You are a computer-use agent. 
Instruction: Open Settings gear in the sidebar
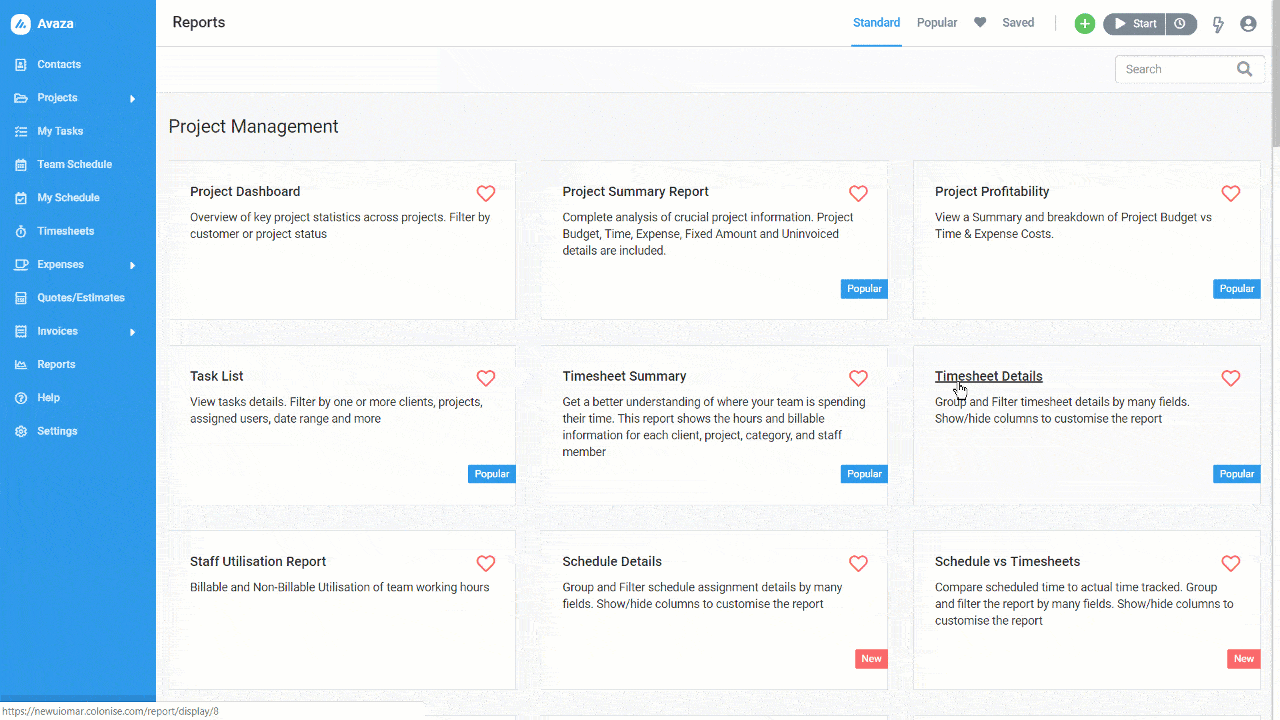[x=21, y=431]
